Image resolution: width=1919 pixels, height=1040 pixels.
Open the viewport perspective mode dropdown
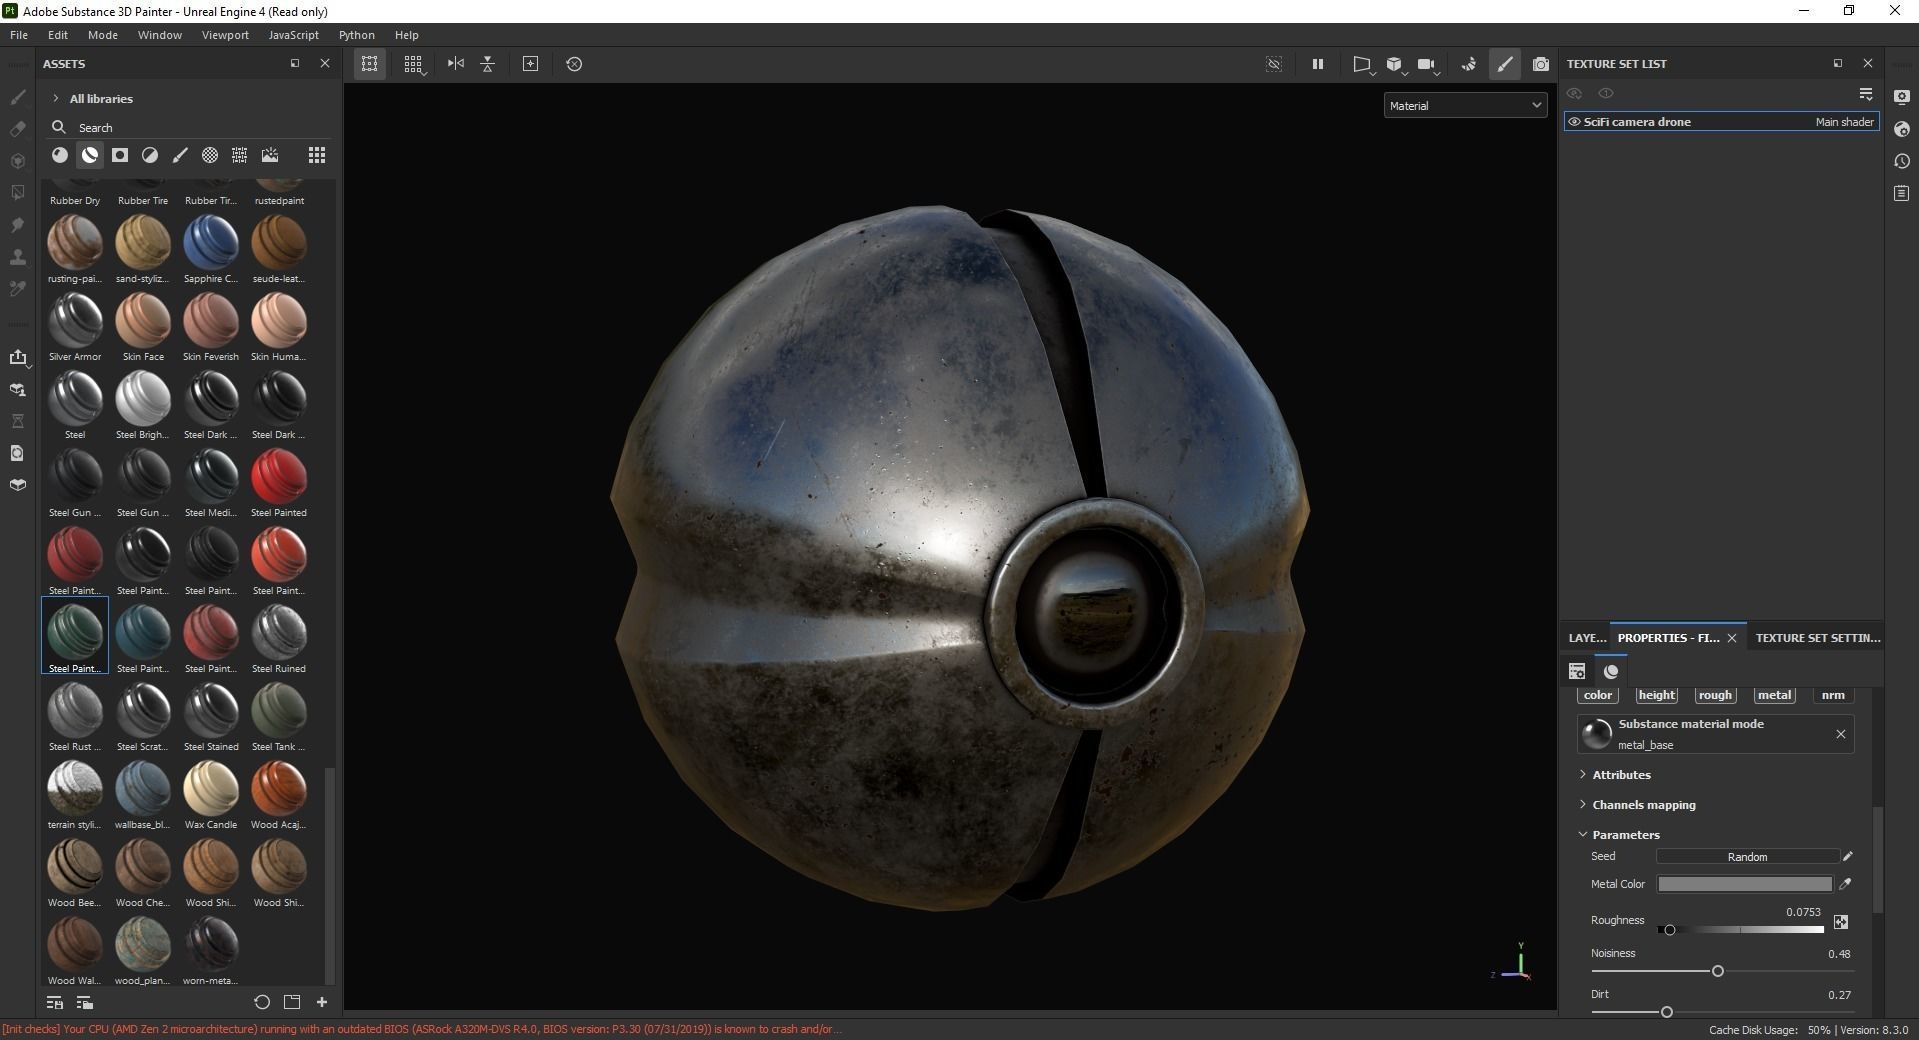1363,65
